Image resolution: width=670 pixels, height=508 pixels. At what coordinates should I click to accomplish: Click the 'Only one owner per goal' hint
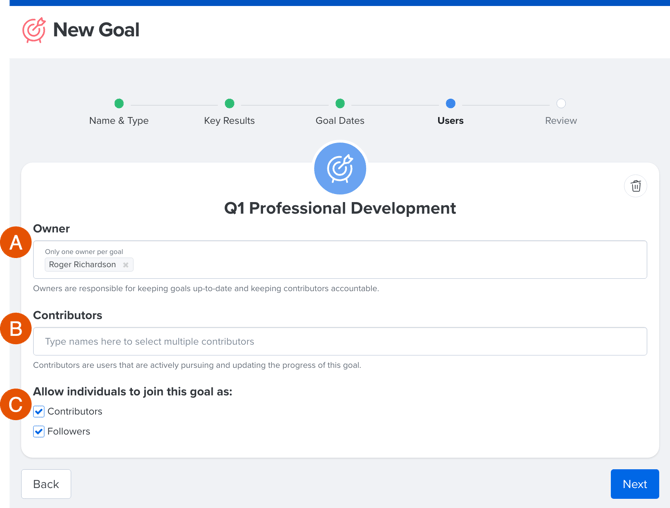[x=84, y=252]
